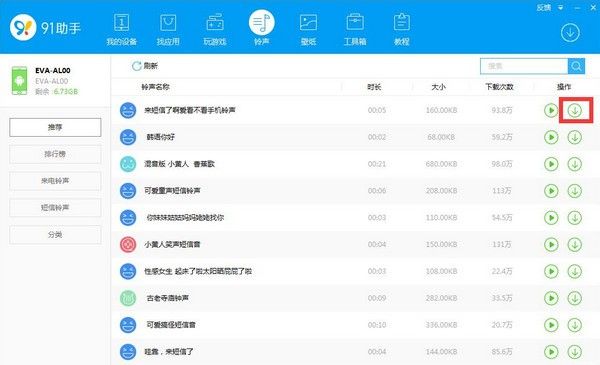Click the 刷新 refresh button
Screen dimensions: 600x365
(145, 66)
